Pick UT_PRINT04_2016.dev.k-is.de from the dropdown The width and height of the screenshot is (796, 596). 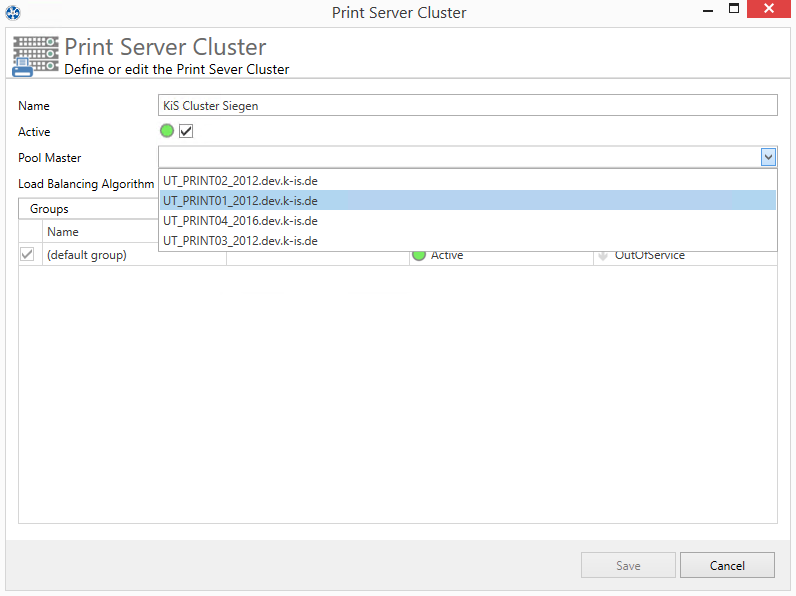click(x=240, y=221)
